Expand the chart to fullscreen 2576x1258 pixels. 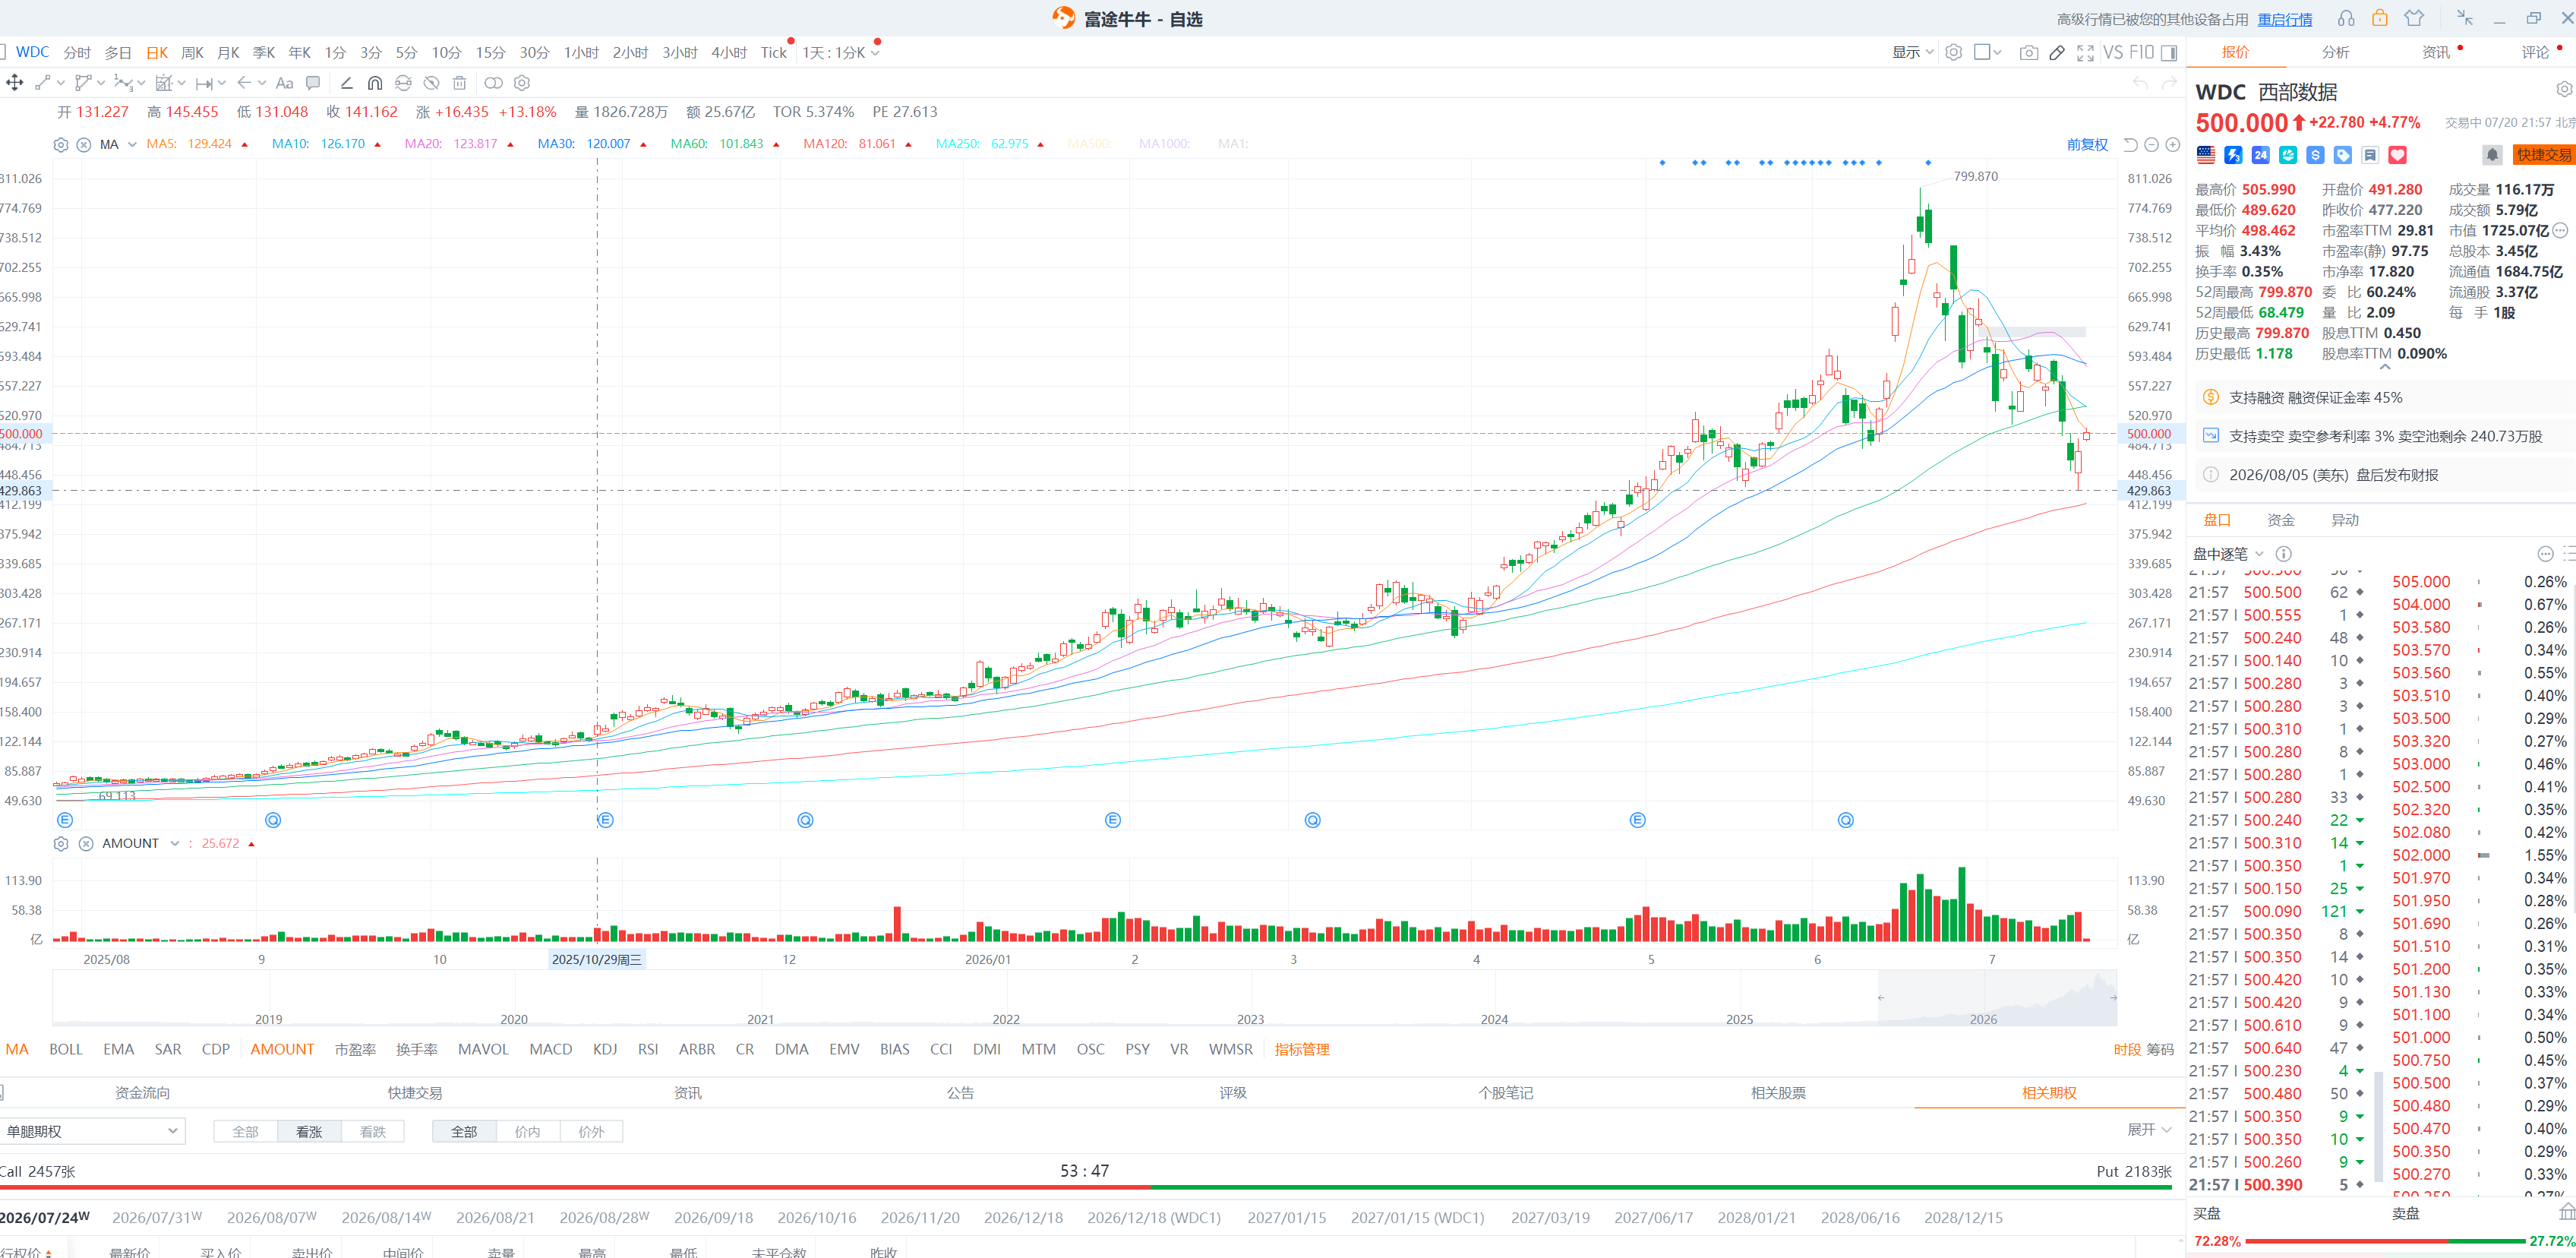click(2085, 53)
